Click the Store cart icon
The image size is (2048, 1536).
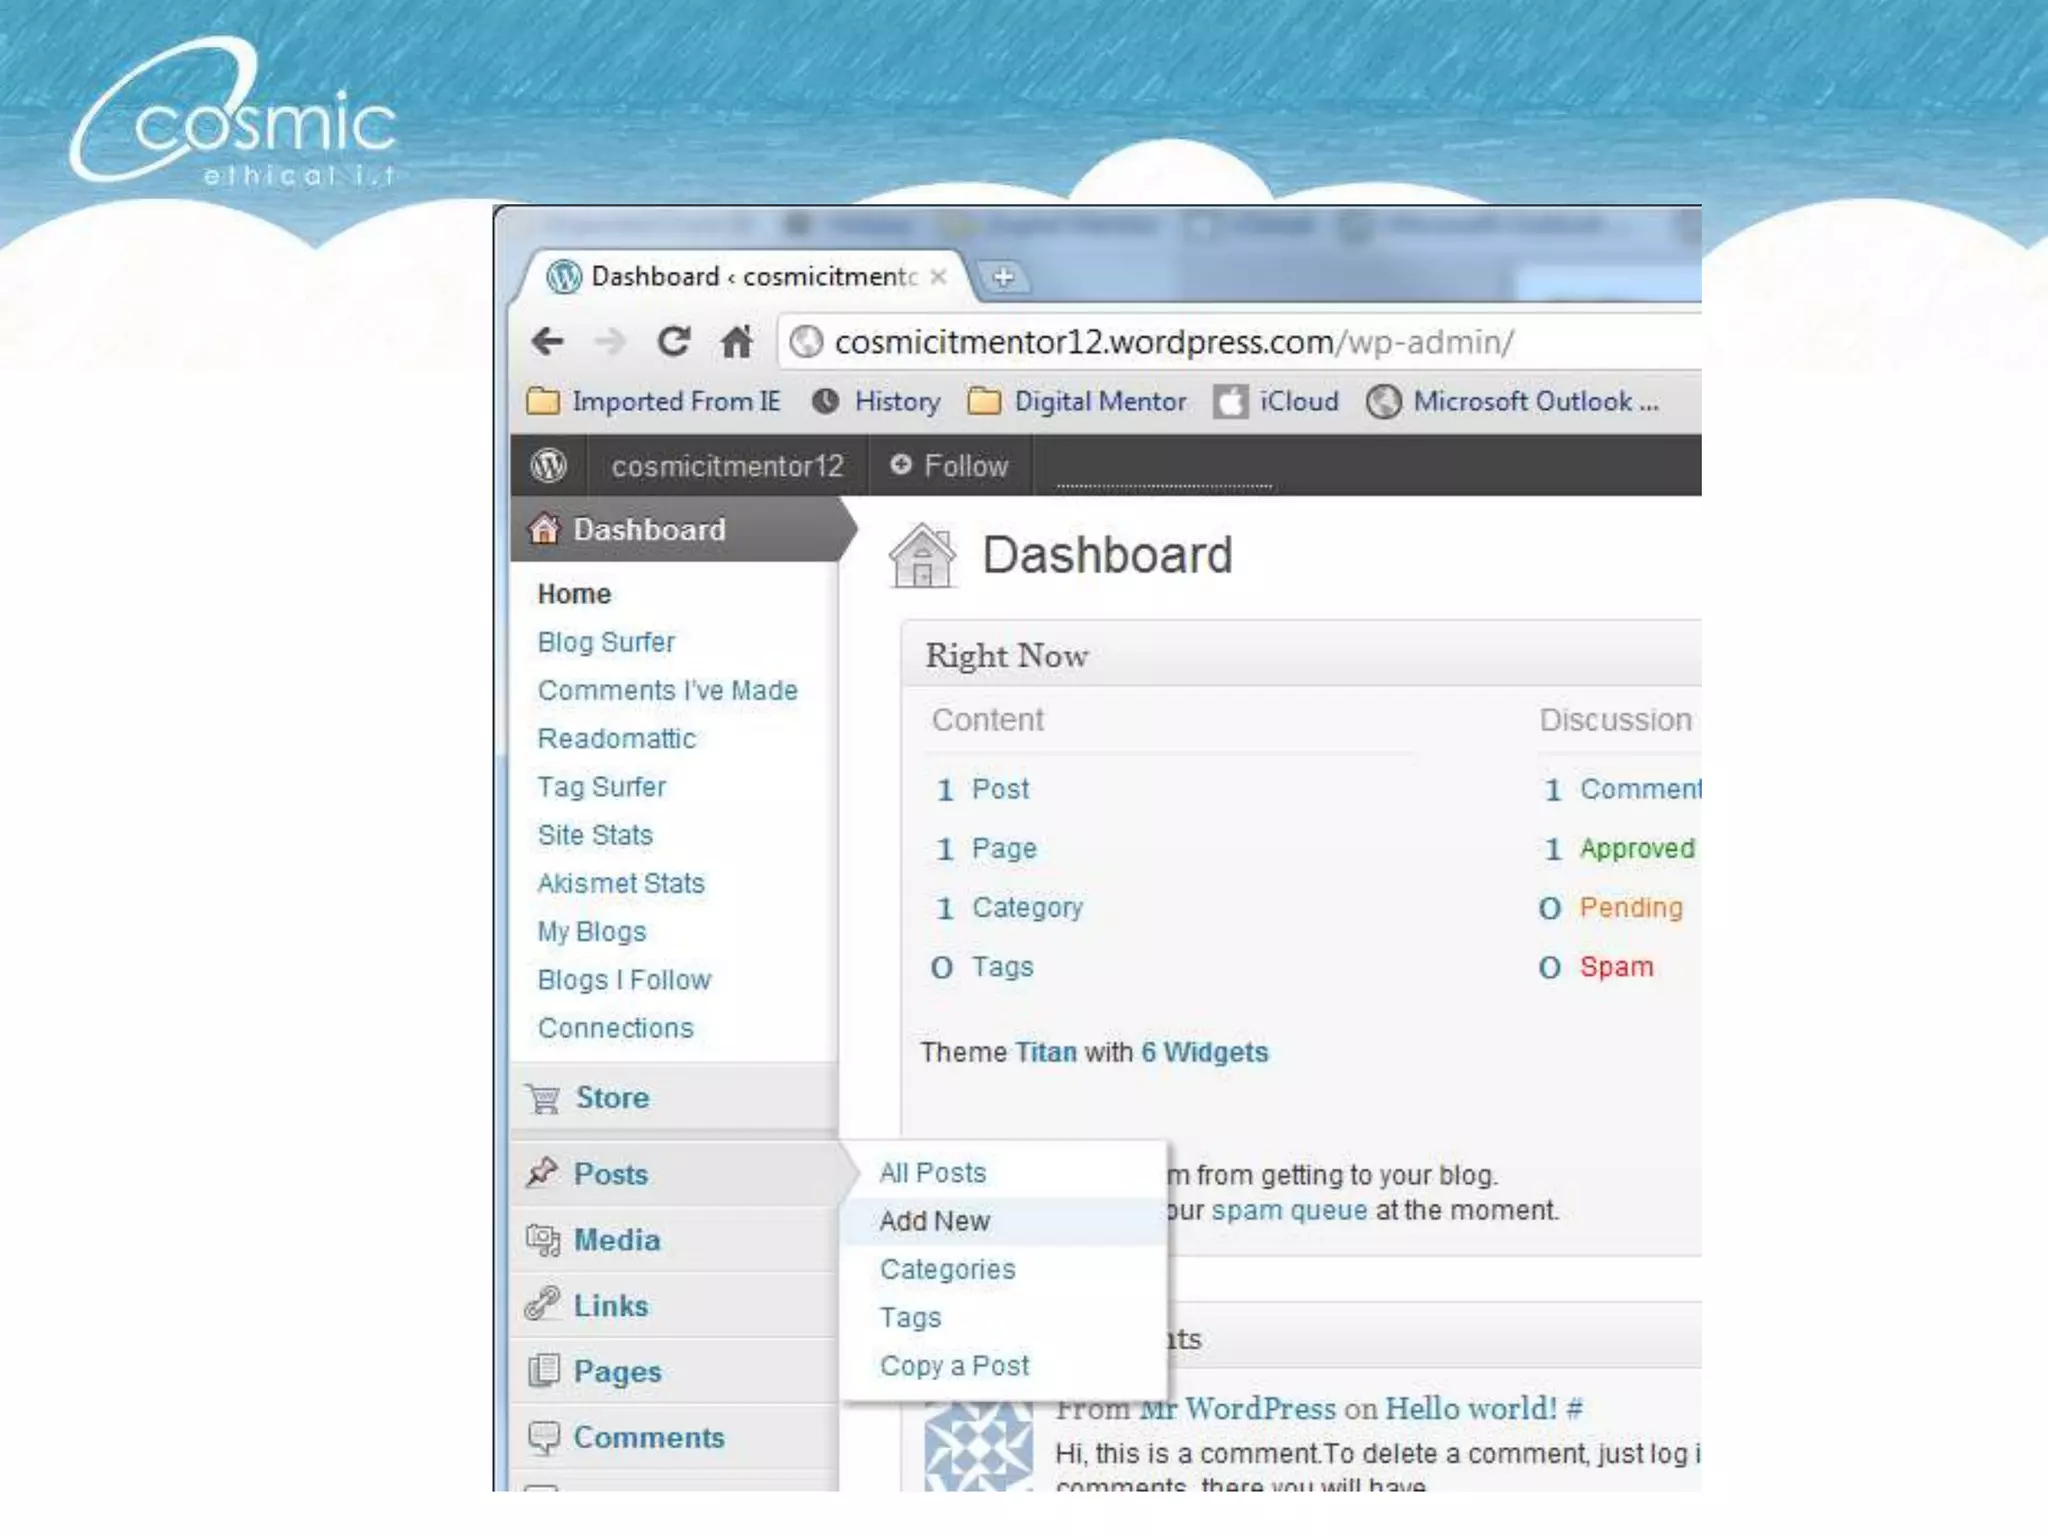[543, 1098]
